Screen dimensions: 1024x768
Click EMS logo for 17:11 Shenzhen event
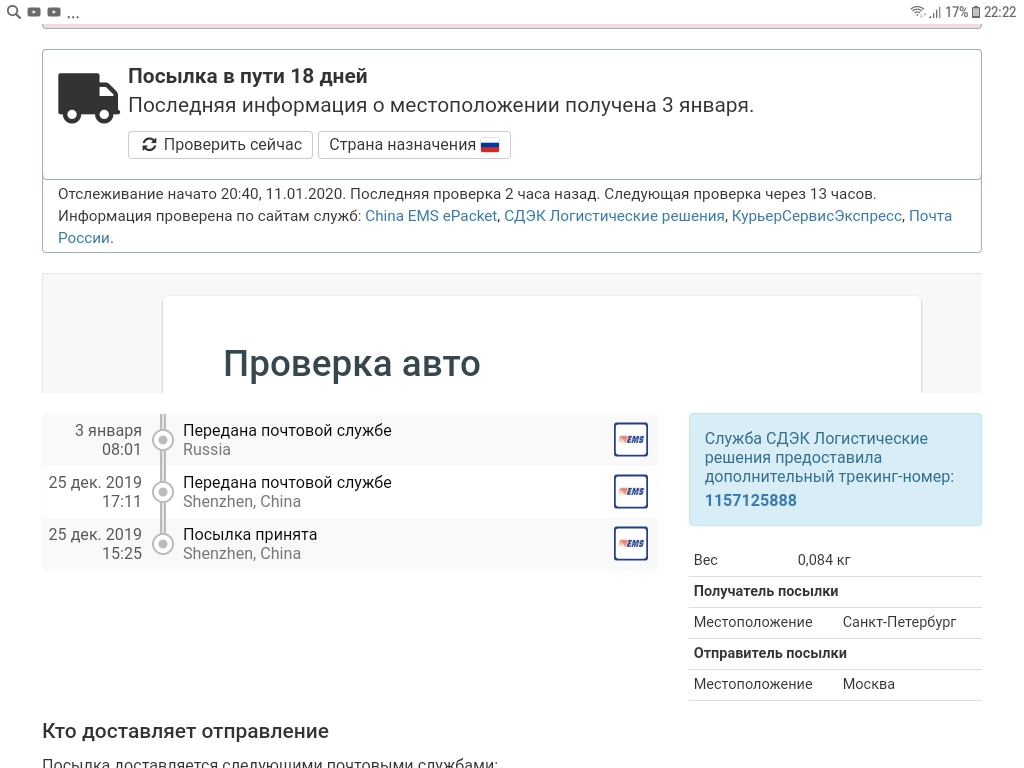[630, 492]
